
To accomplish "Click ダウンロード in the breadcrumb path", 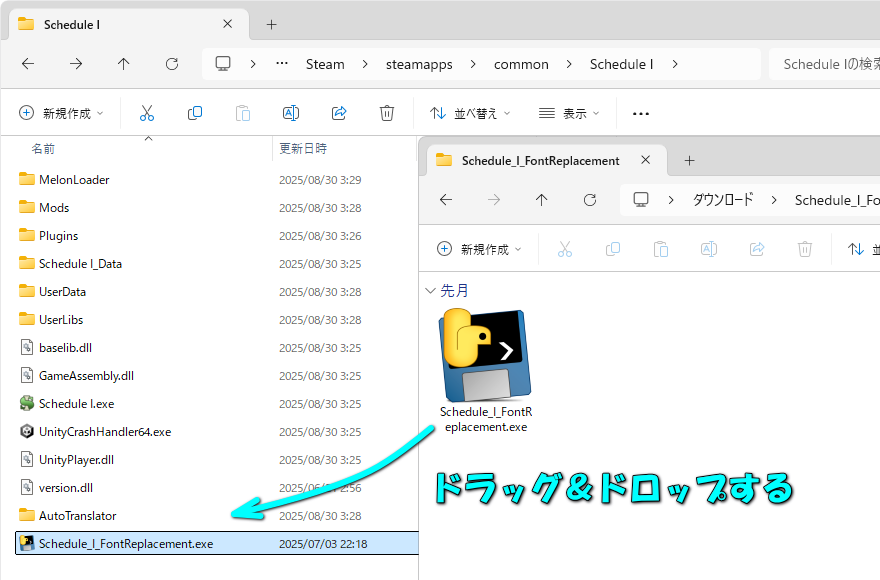I will [723, 200].
